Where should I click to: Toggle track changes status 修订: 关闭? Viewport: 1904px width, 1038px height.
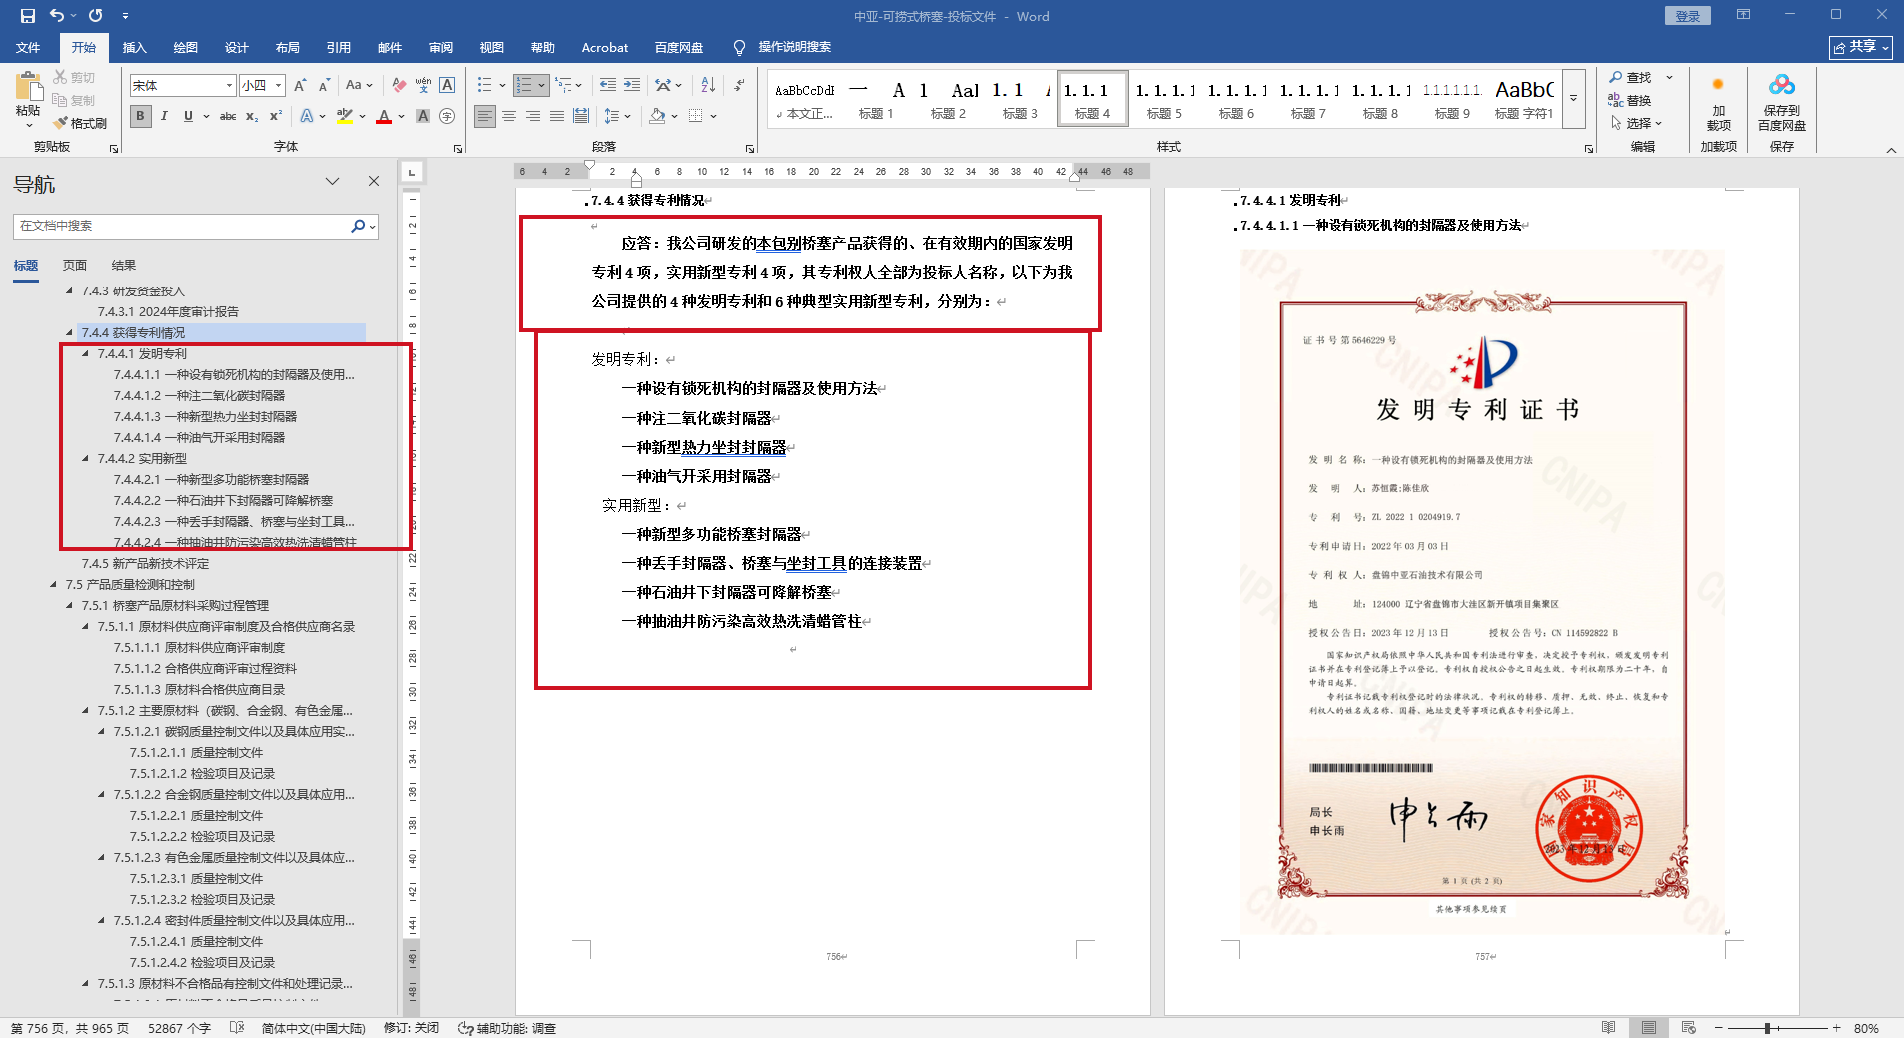pos(411,1028)
